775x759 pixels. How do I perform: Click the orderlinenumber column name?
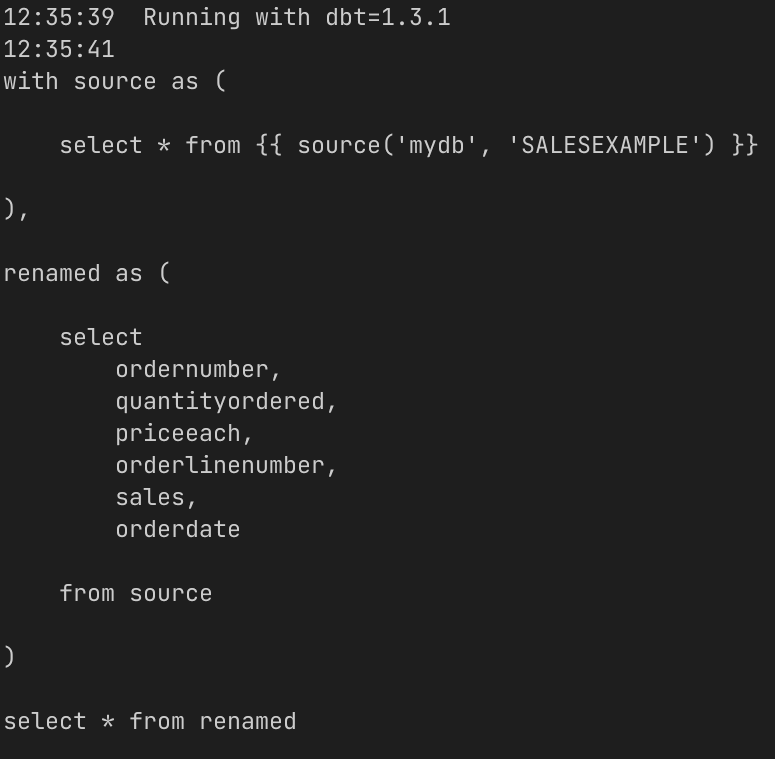click(x=220, y=466)
